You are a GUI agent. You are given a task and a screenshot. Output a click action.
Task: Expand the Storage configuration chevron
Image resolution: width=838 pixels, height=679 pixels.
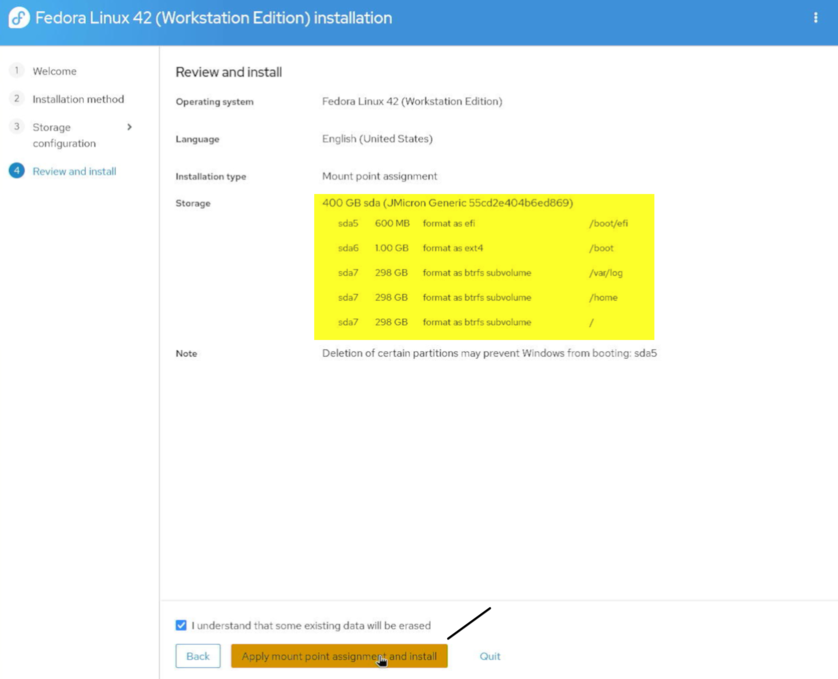129,127
